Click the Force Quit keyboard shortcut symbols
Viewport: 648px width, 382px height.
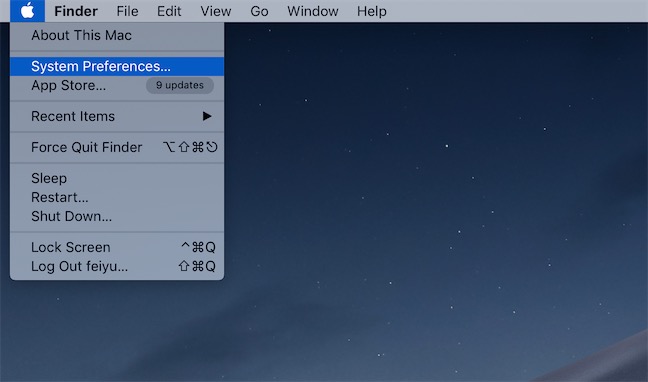point(190,147)
